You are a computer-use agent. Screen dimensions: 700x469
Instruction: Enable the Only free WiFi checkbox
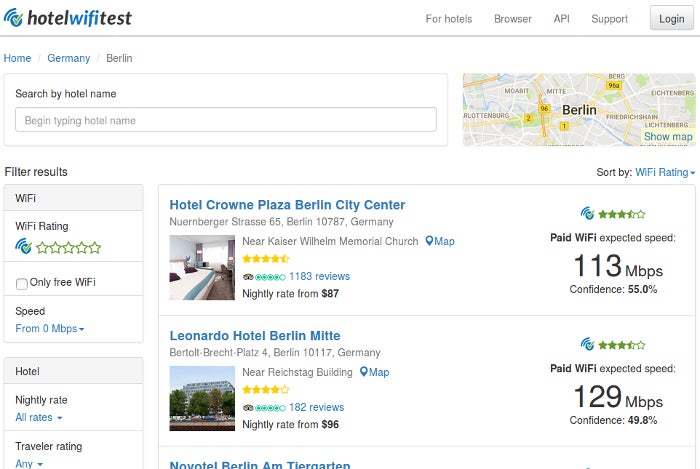click(21, 283)
